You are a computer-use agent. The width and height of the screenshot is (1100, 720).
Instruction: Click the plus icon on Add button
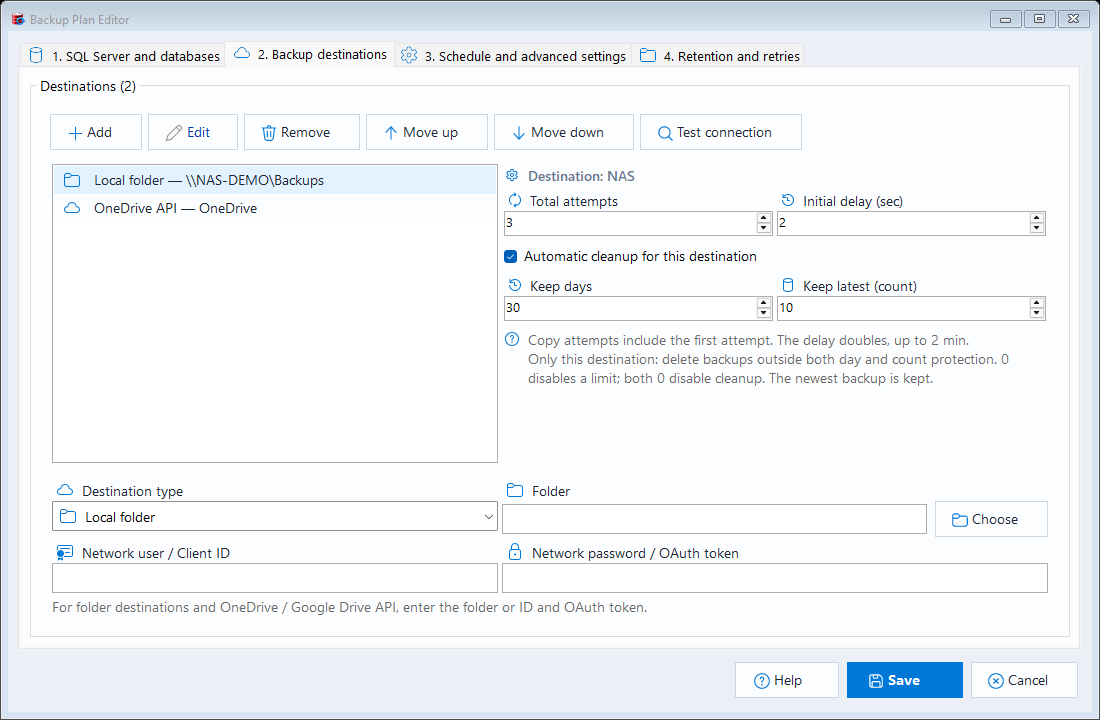pos(75,133)
